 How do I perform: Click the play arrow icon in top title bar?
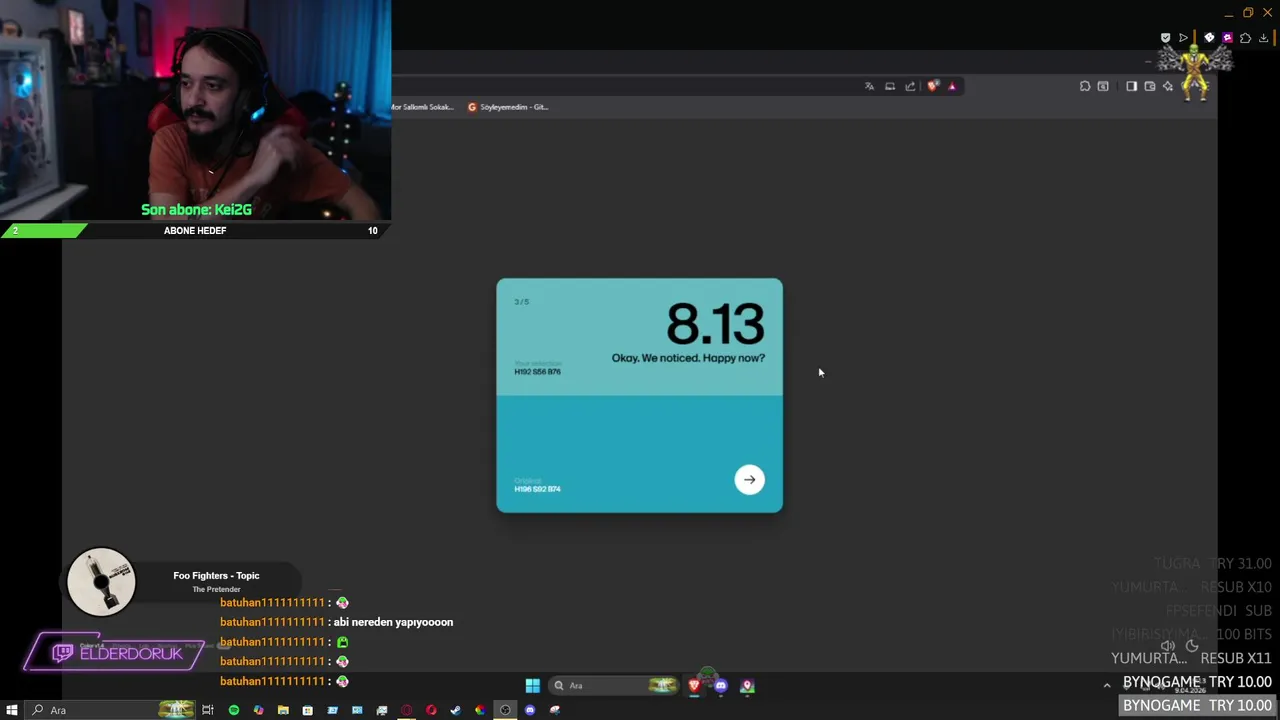coord(1184,38)
